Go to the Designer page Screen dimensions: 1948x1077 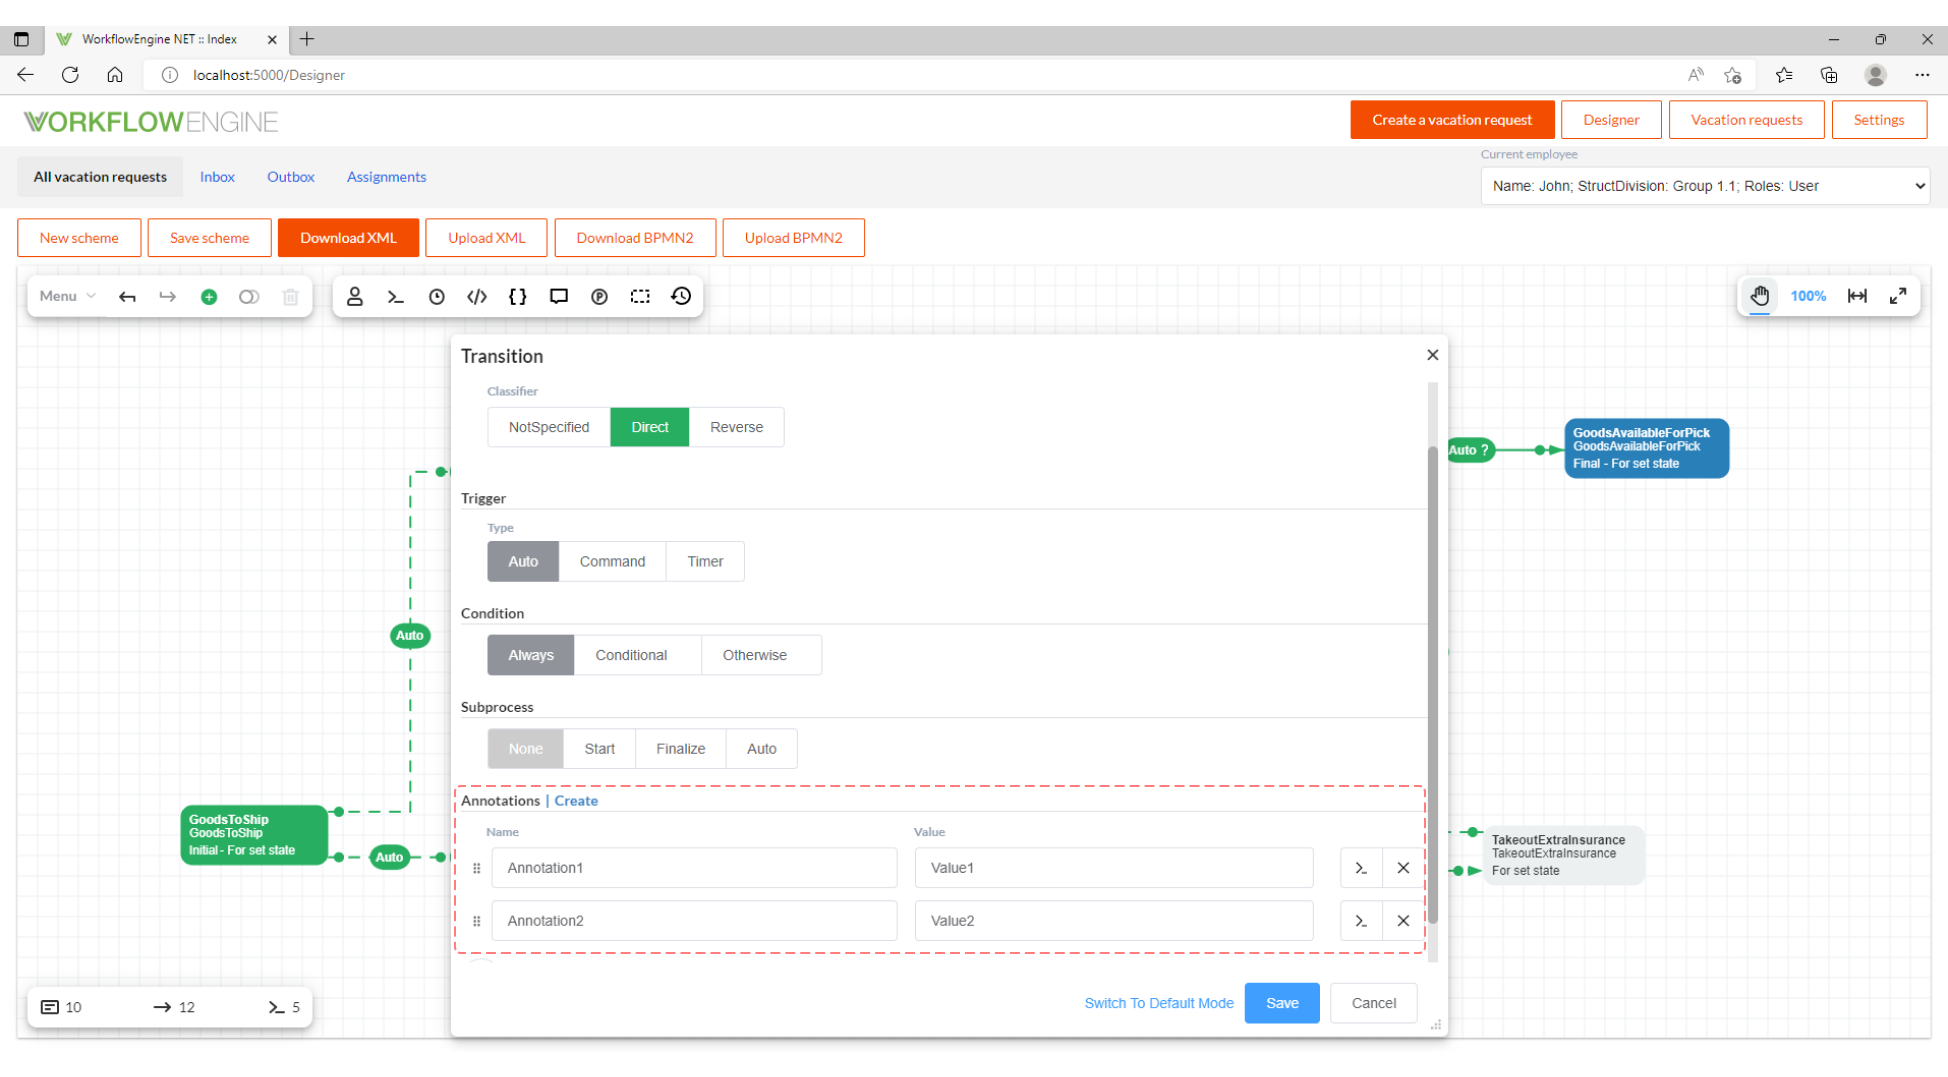pos(1611,120)
